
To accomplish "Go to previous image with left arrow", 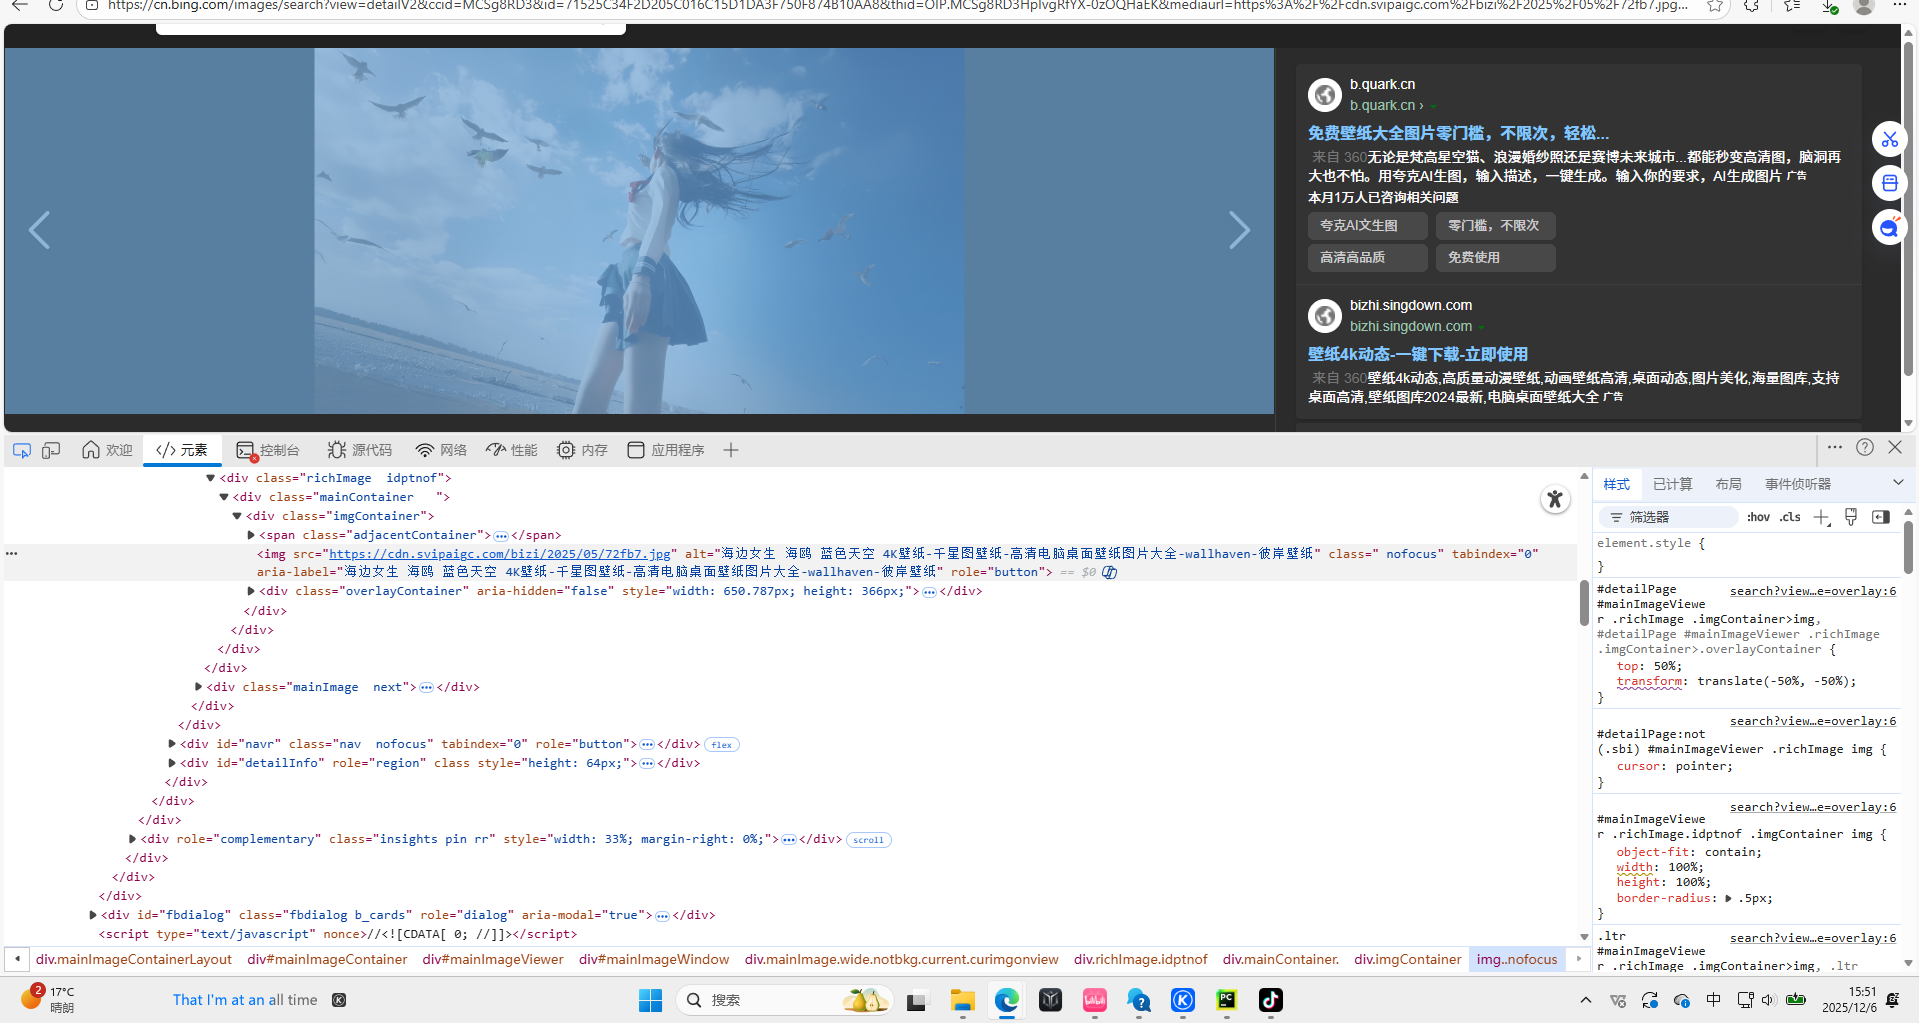I will 39,231.
